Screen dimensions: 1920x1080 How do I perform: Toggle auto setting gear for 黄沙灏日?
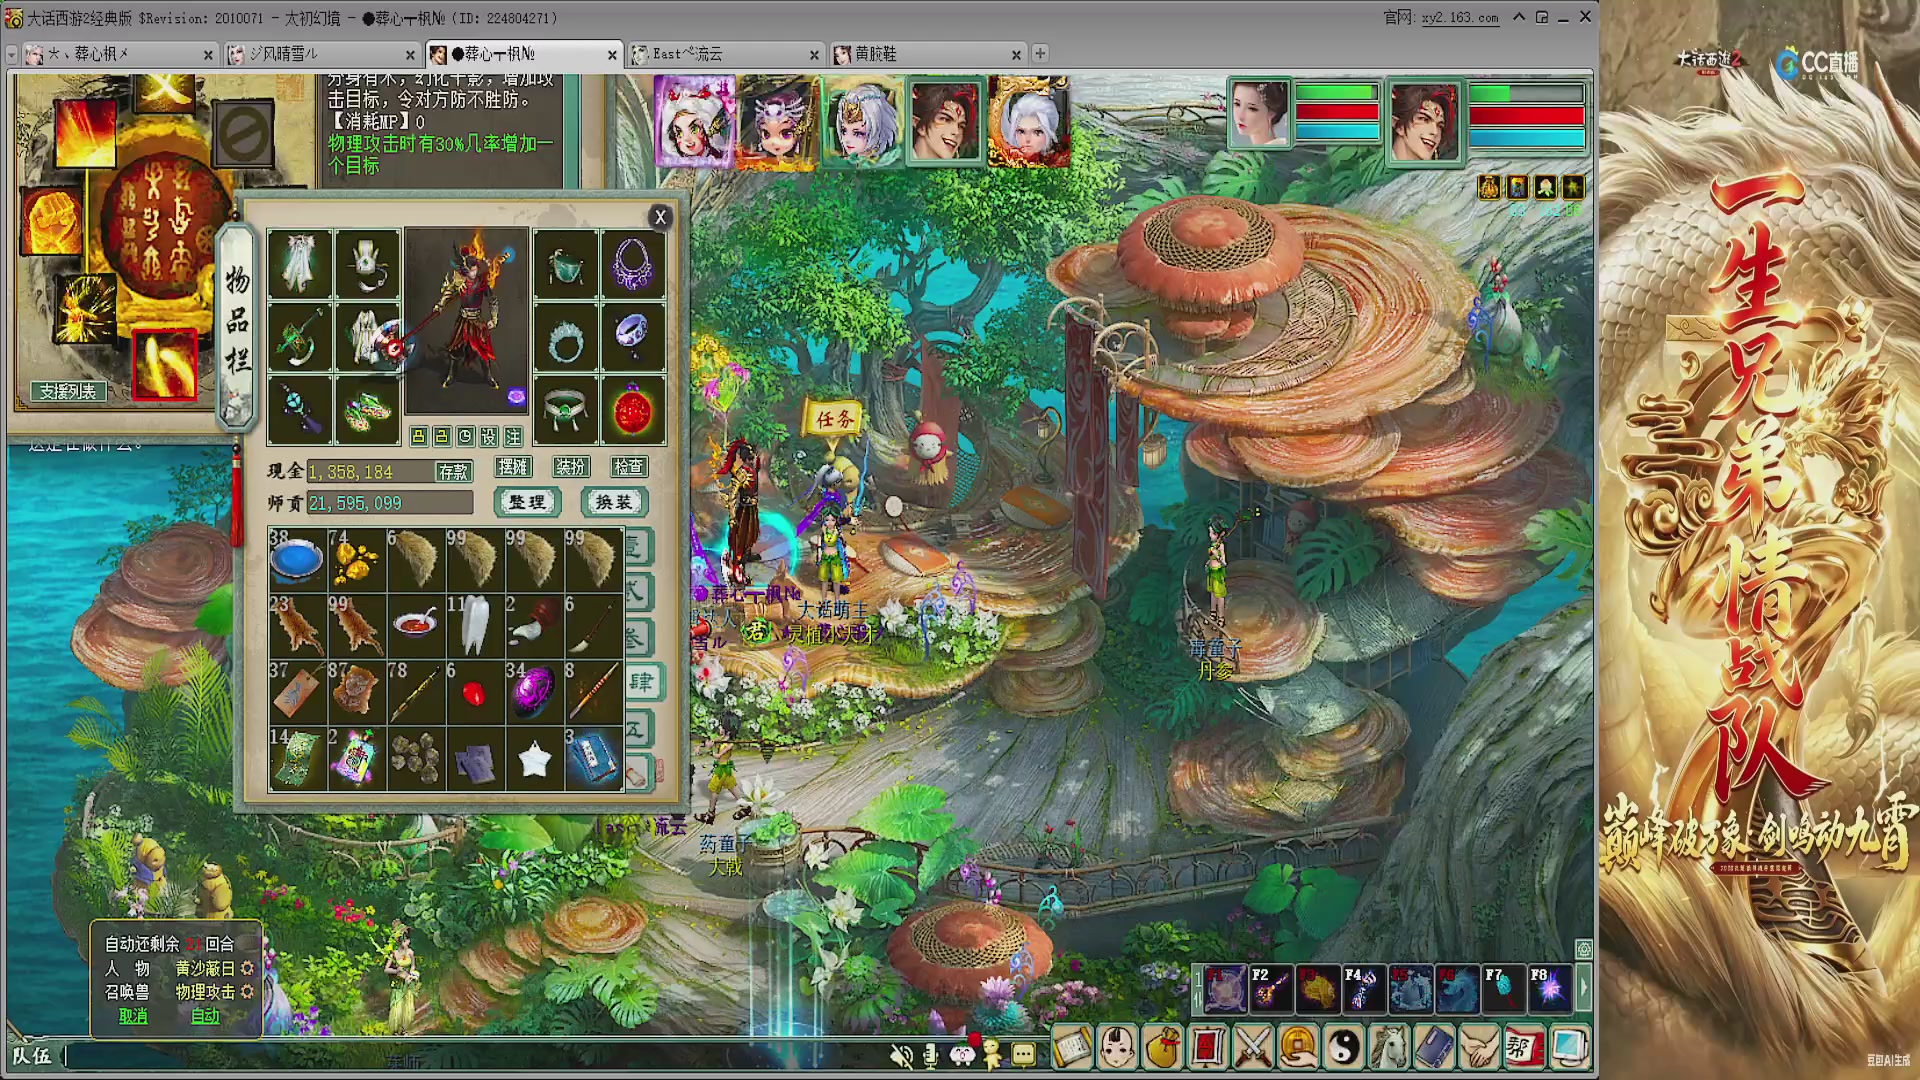coord(247,968)
